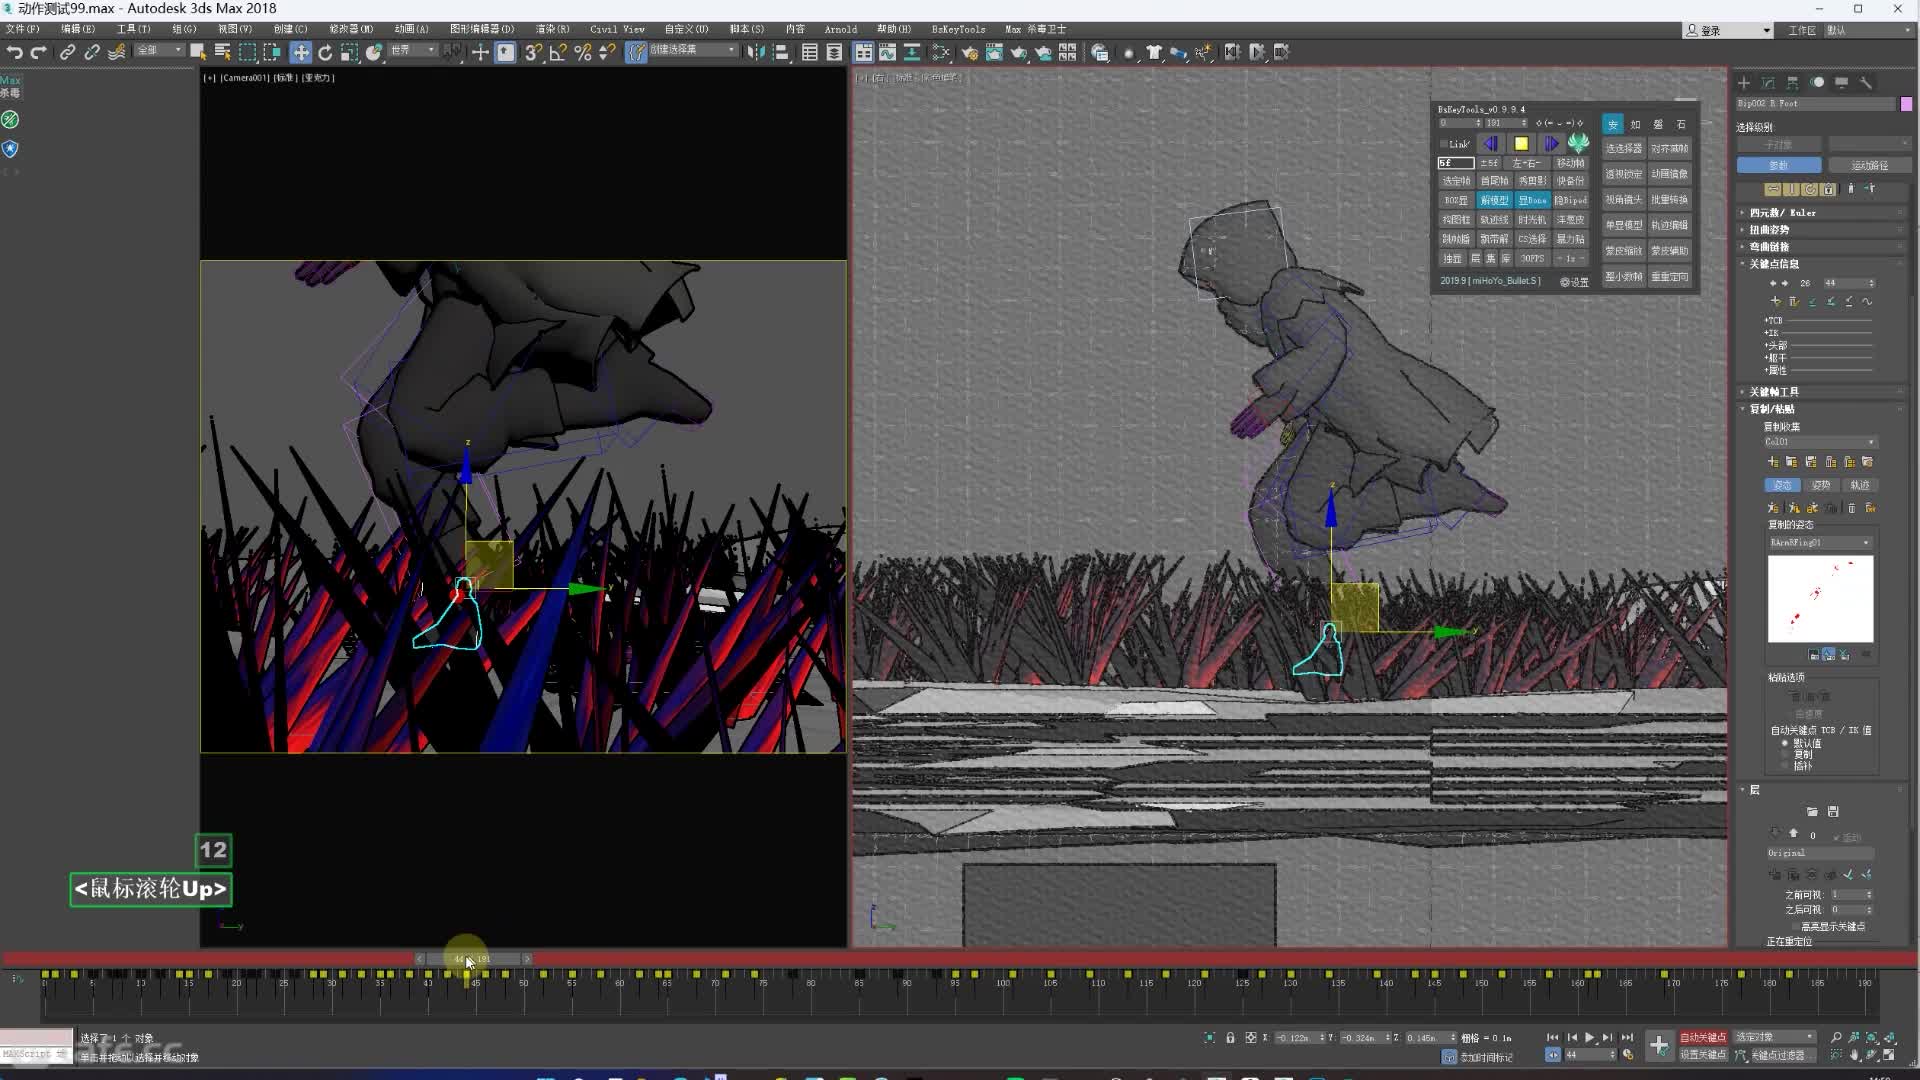This screenshot has width=1920, height=1080.
Task: Toggle the angle snap icon
Action: click(558, 52)
